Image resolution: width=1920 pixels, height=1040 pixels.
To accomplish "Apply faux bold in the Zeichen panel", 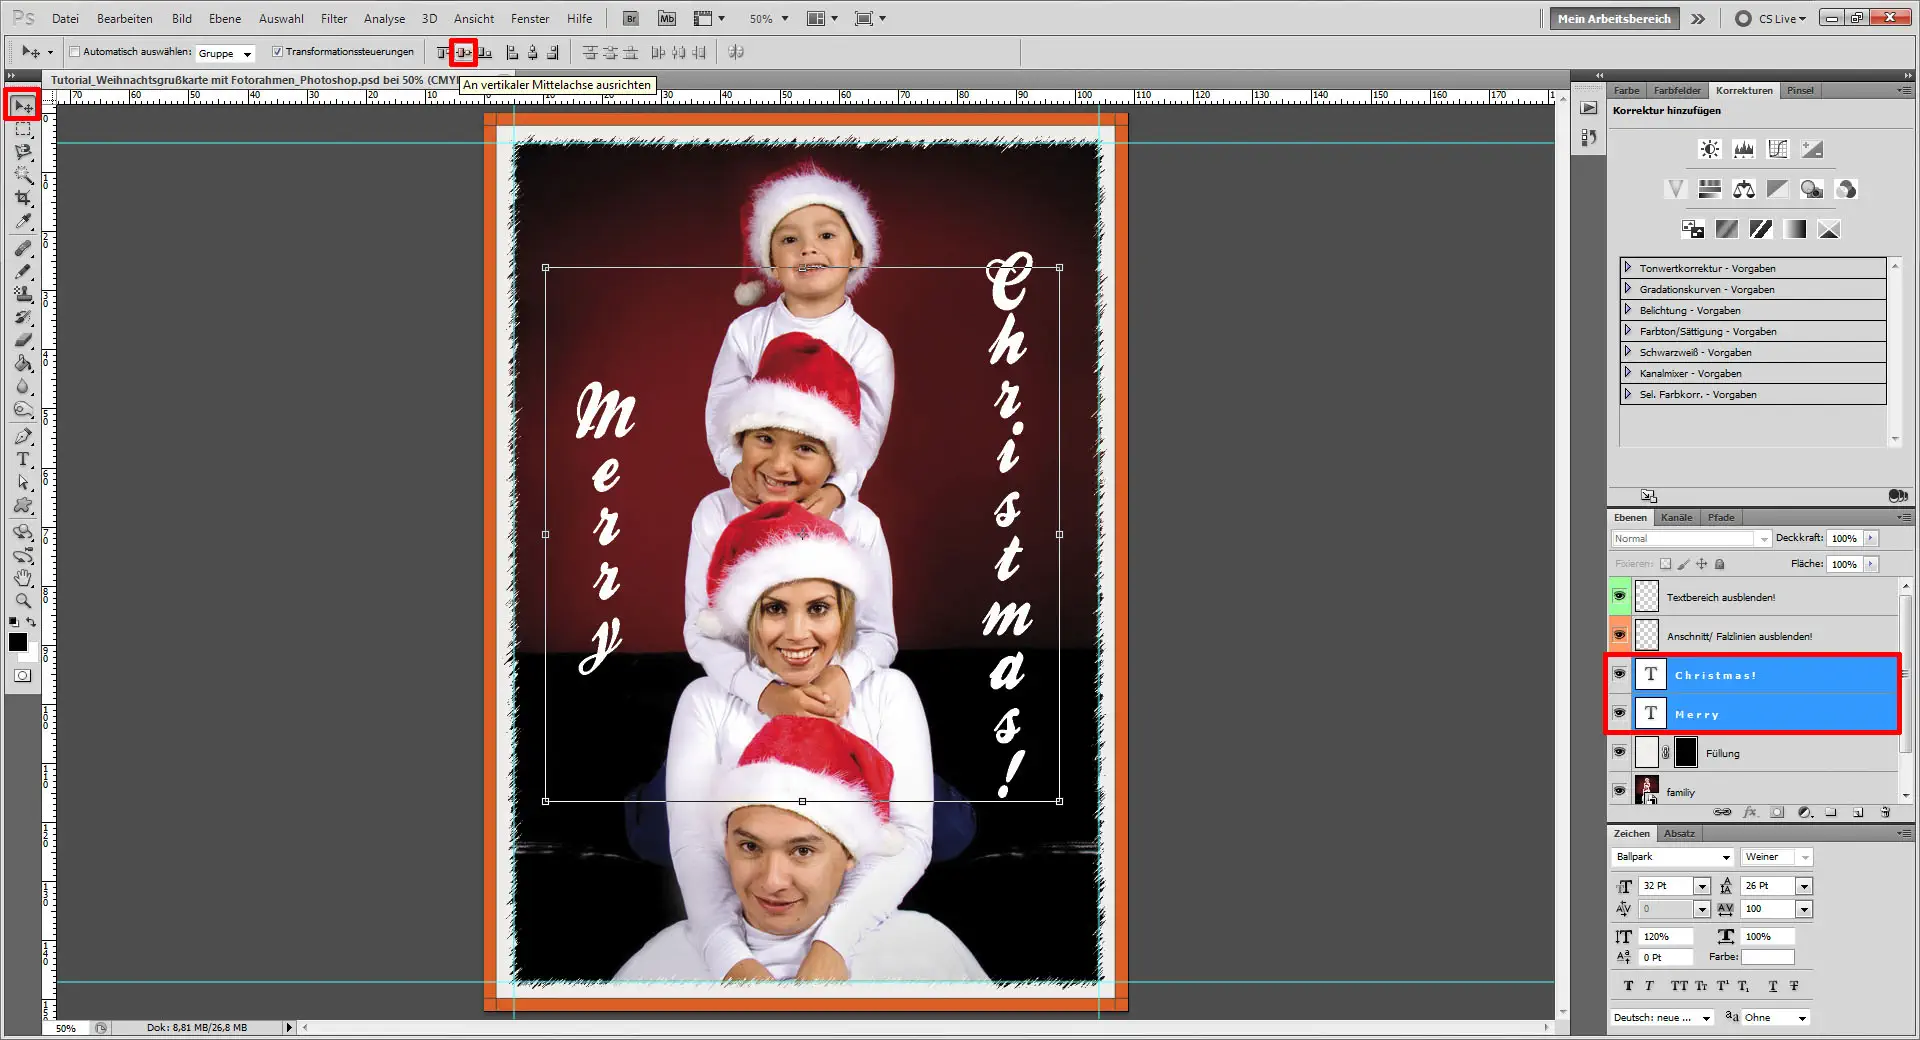I will (x=1628, y=986).
